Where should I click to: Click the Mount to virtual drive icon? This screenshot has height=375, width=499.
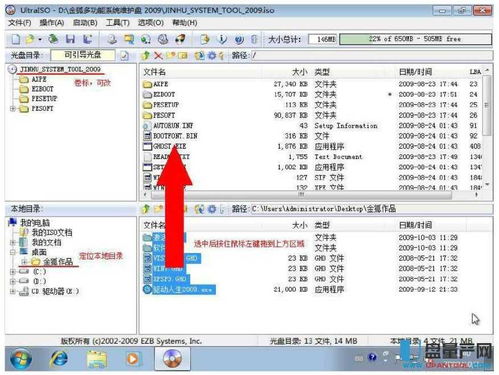pyautogui.click(x=180, y=39)
